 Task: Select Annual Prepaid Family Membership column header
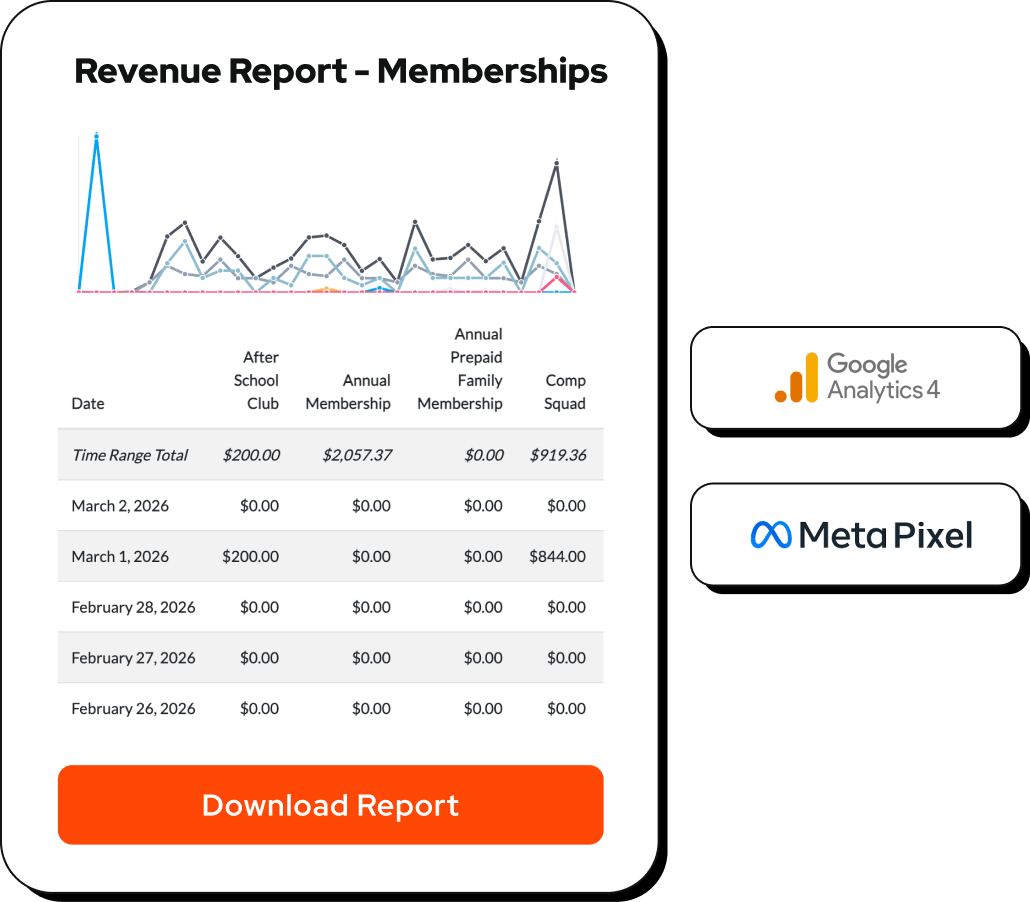click(460, 369)
